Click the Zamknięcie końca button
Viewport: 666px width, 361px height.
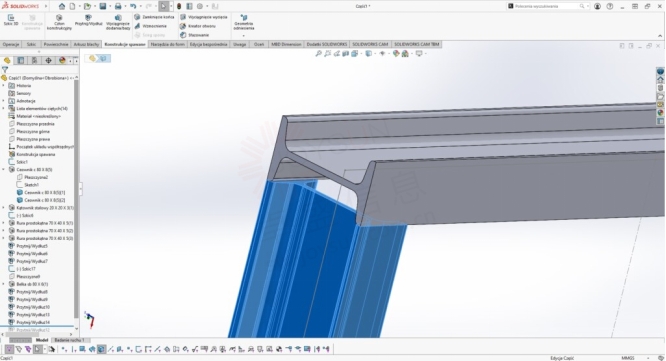click(155, 17)
